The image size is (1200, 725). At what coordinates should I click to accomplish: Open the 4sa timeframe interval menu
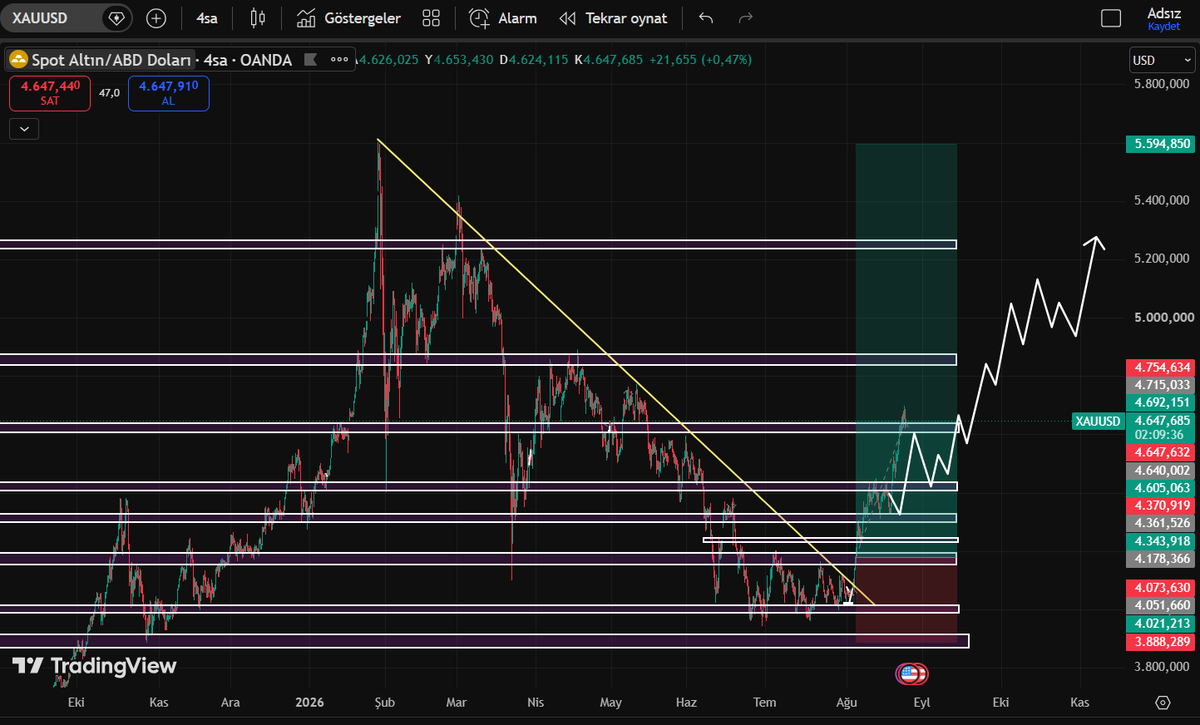tap(207, 18)
